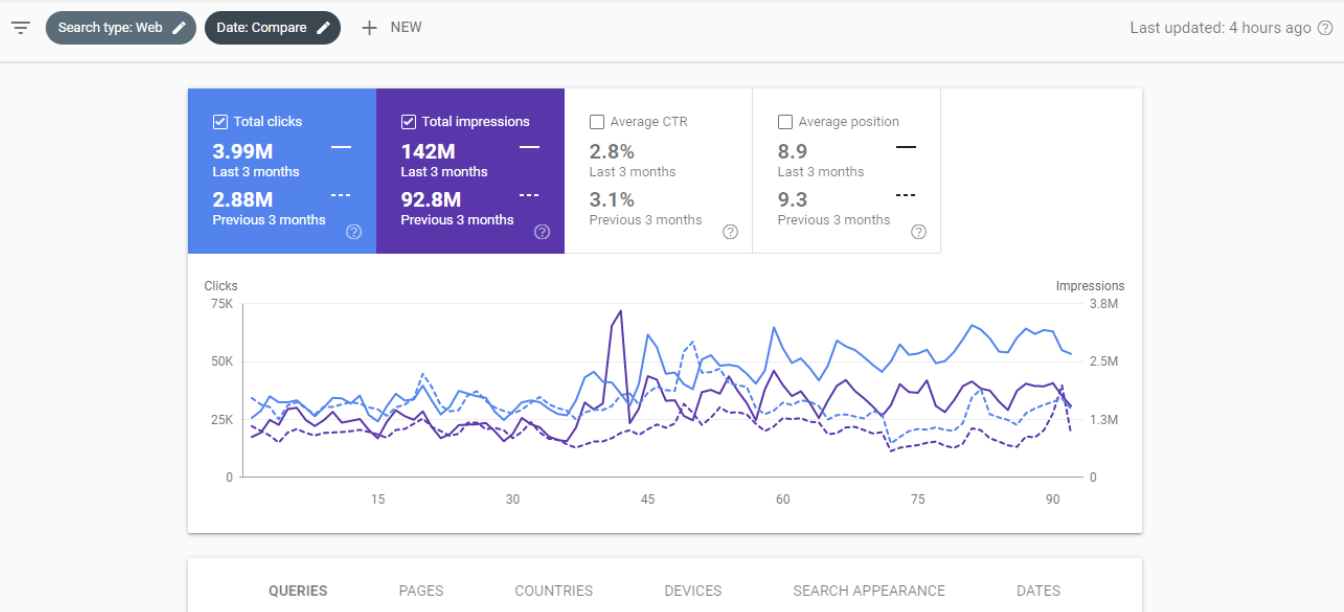Click the 3.99M total clicks value
Screen dimensions: 1344x612
[x=243, y=151]
